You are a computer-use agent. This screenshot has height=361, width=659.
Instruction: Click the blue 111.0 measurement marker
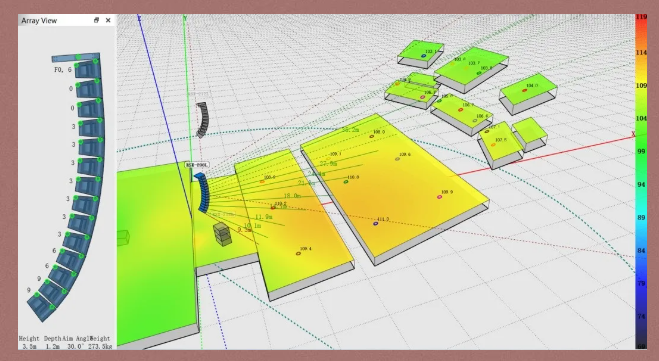click(376, 224)
